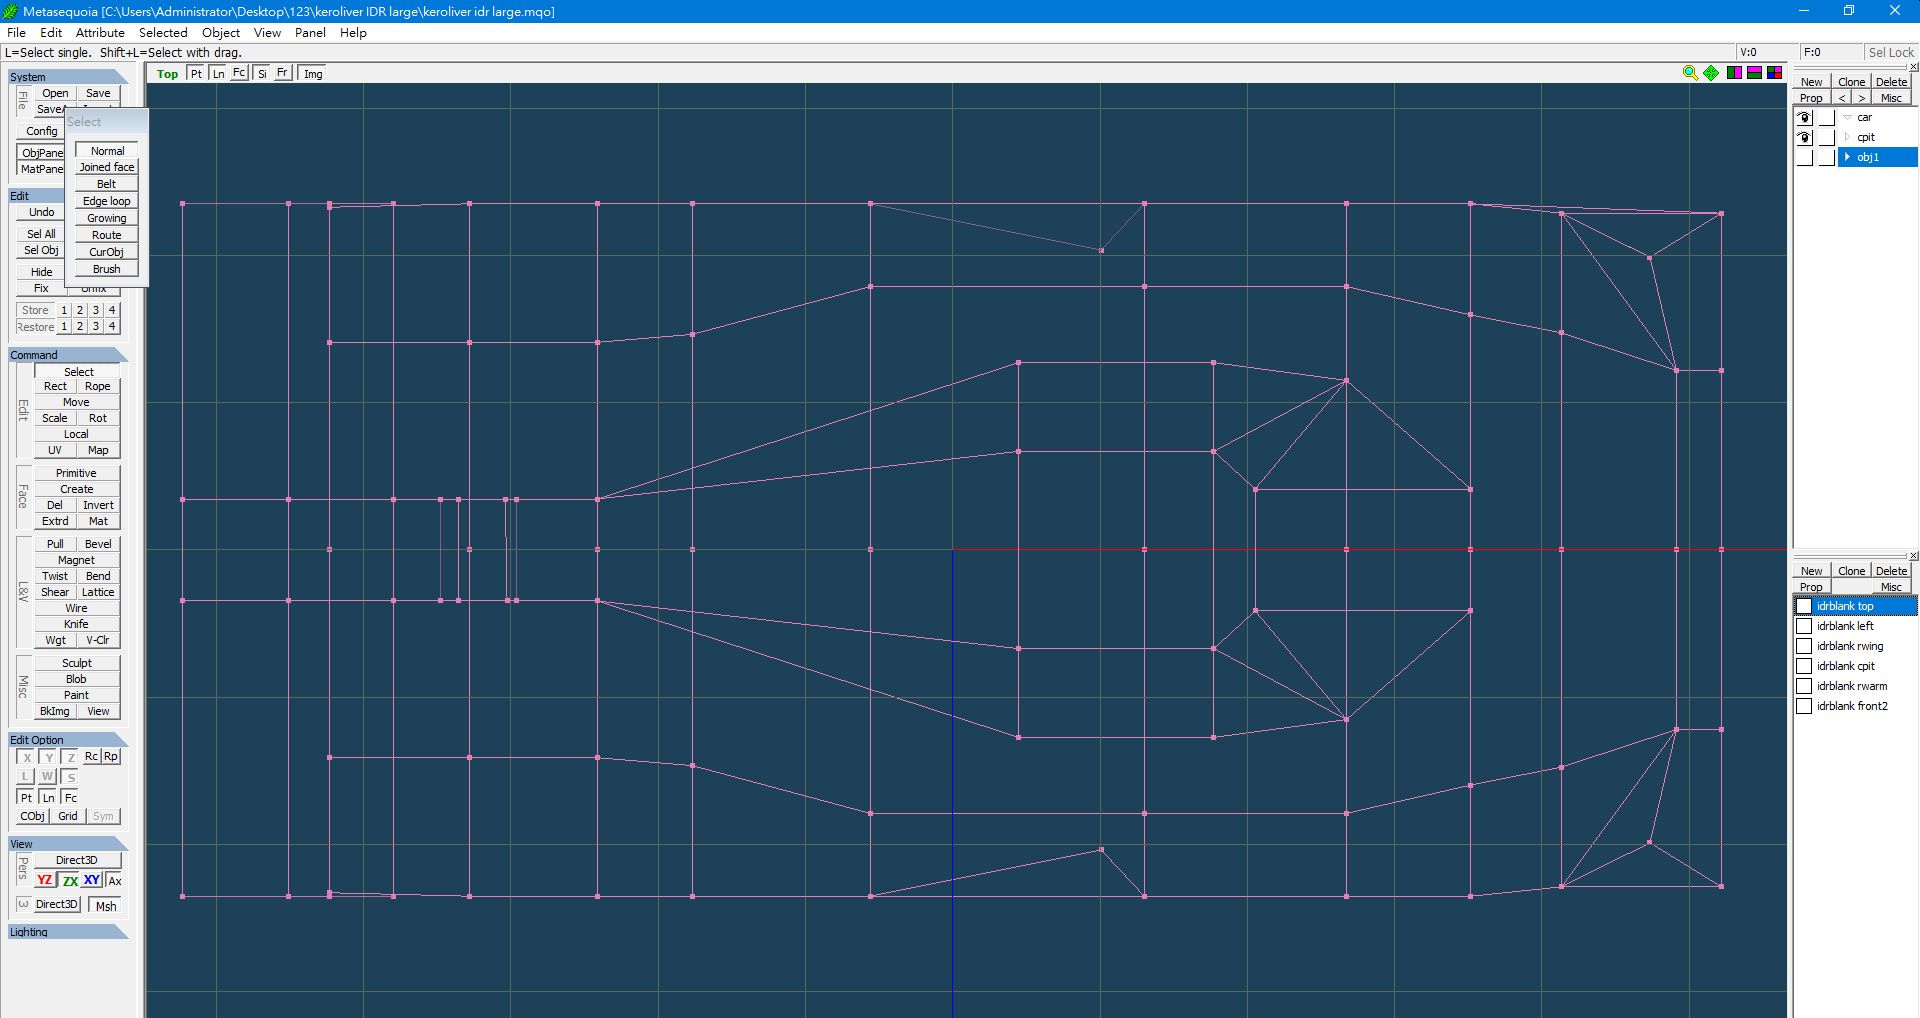The image size is (1920, 1018).
Task: Expand the cpit object tree node
Action: (x=1848, y=138)
